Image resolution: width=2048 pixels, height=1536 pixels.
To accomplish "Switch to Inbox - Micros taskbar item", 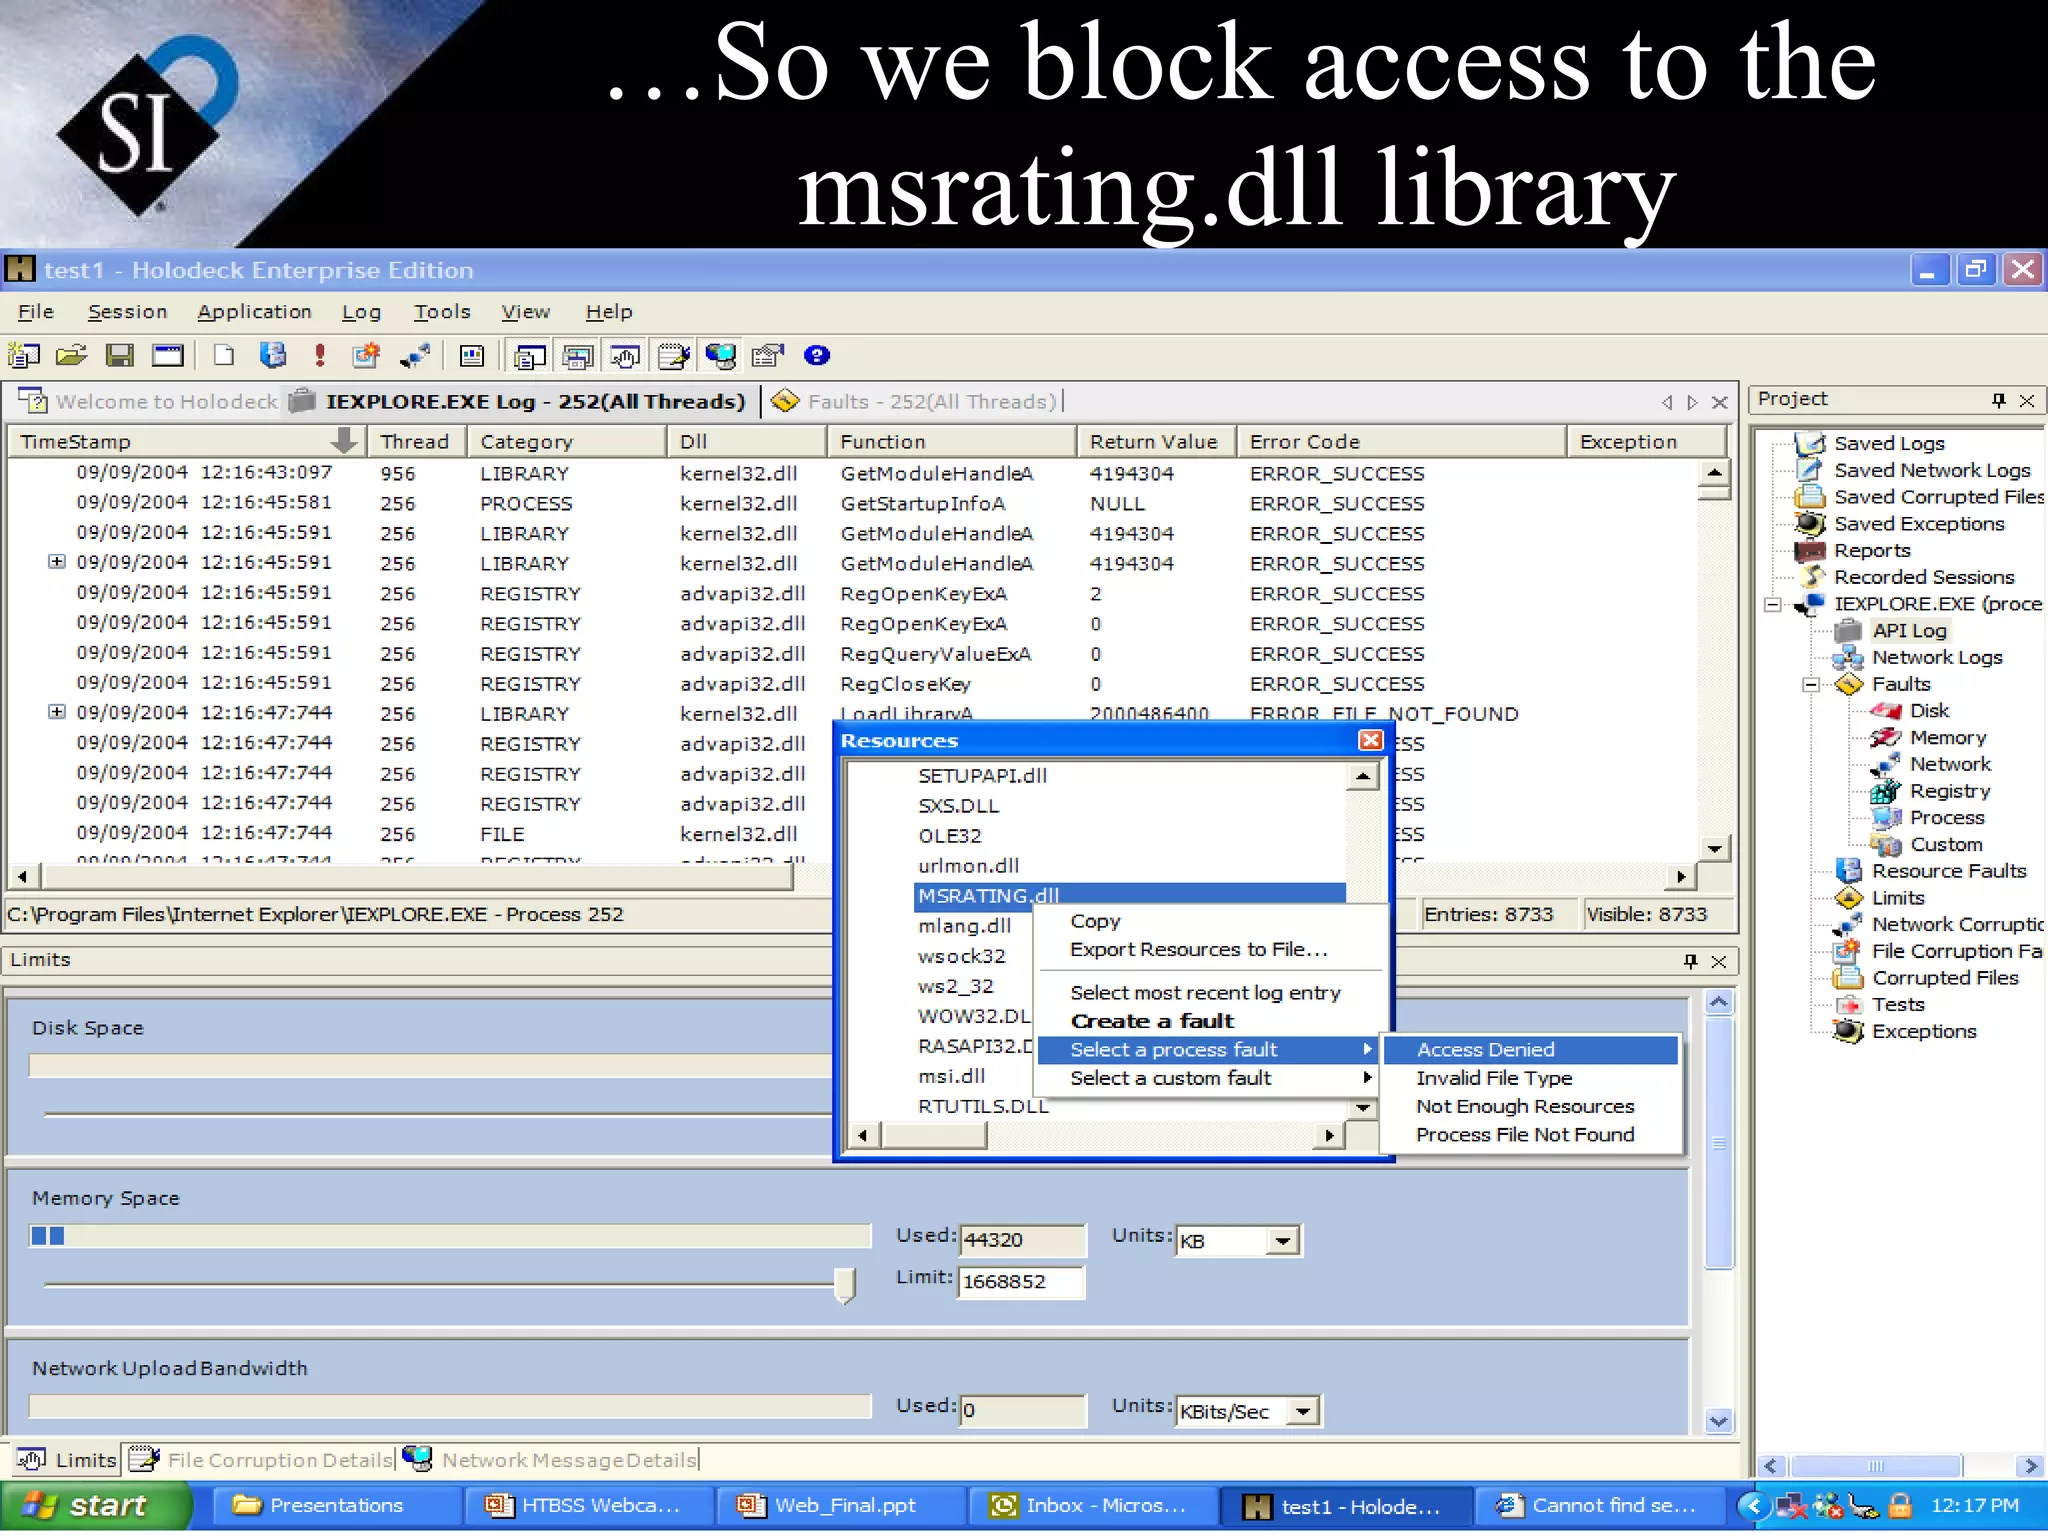I will tap(1092, 1506).
